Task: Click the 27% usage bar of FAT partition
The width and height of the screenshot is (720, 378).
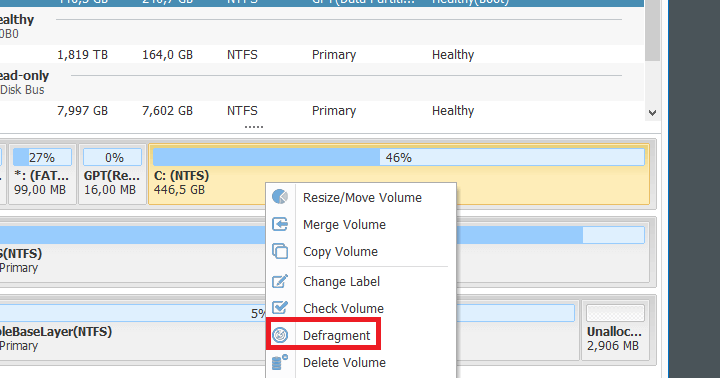Action: [42, 157]
